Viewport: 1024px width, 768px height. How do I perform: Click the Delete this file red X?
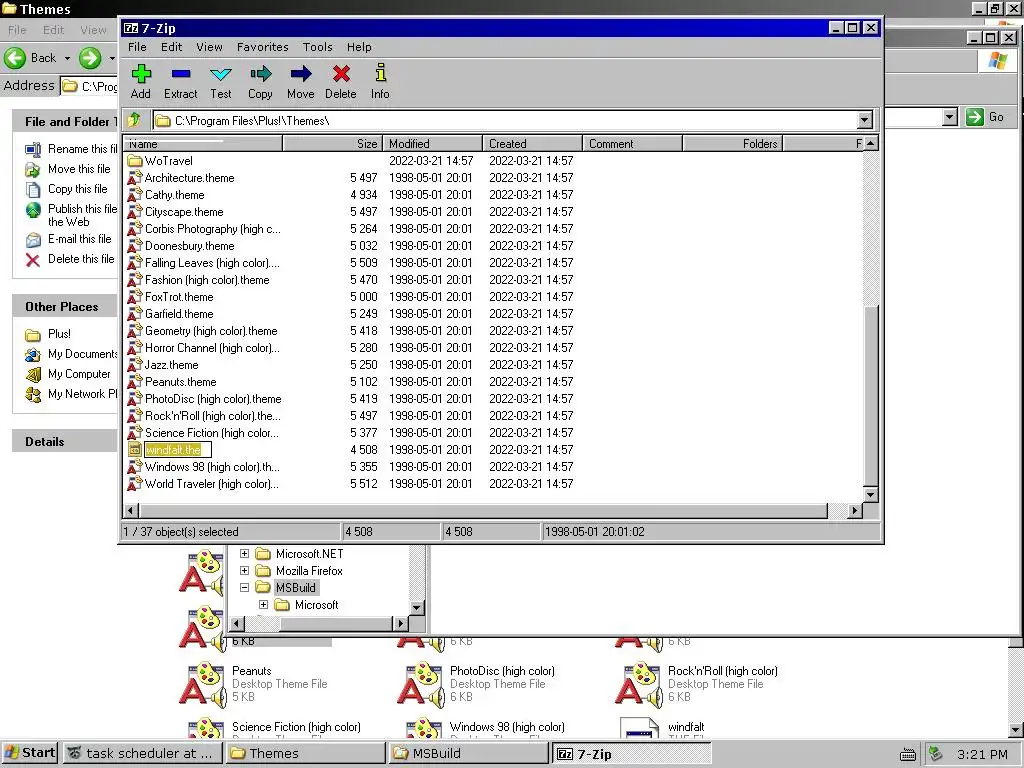pos(33,260)
